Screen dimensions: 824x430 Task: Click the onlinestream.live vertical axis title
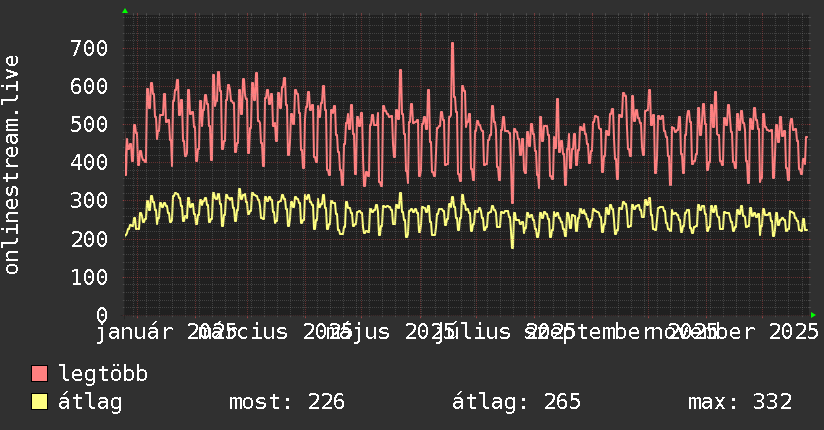[x=11, y=165]
